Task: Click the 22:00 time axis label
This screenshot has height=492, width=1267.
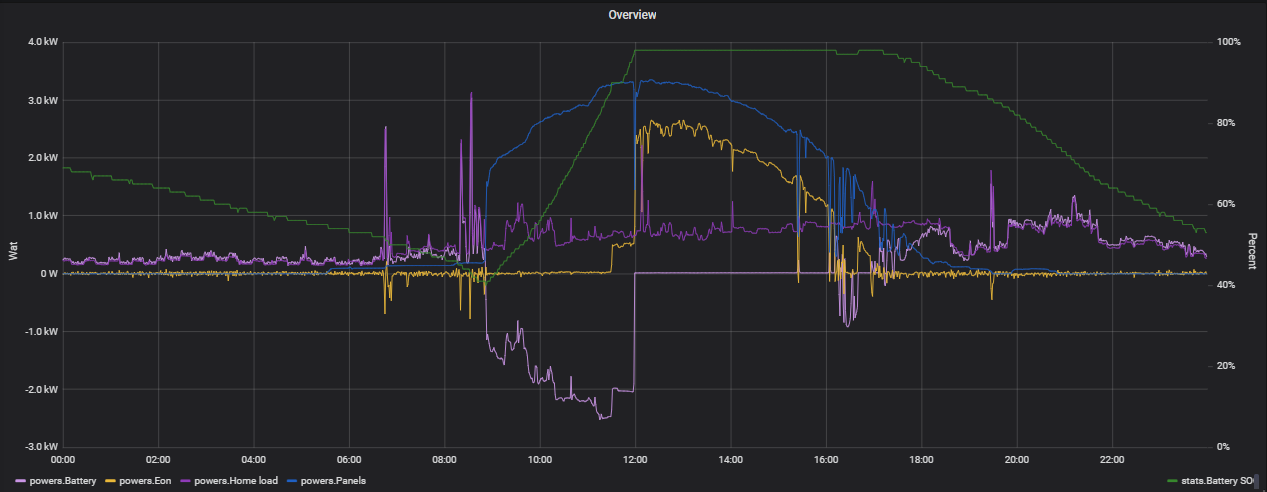Action: (1112, 460)
